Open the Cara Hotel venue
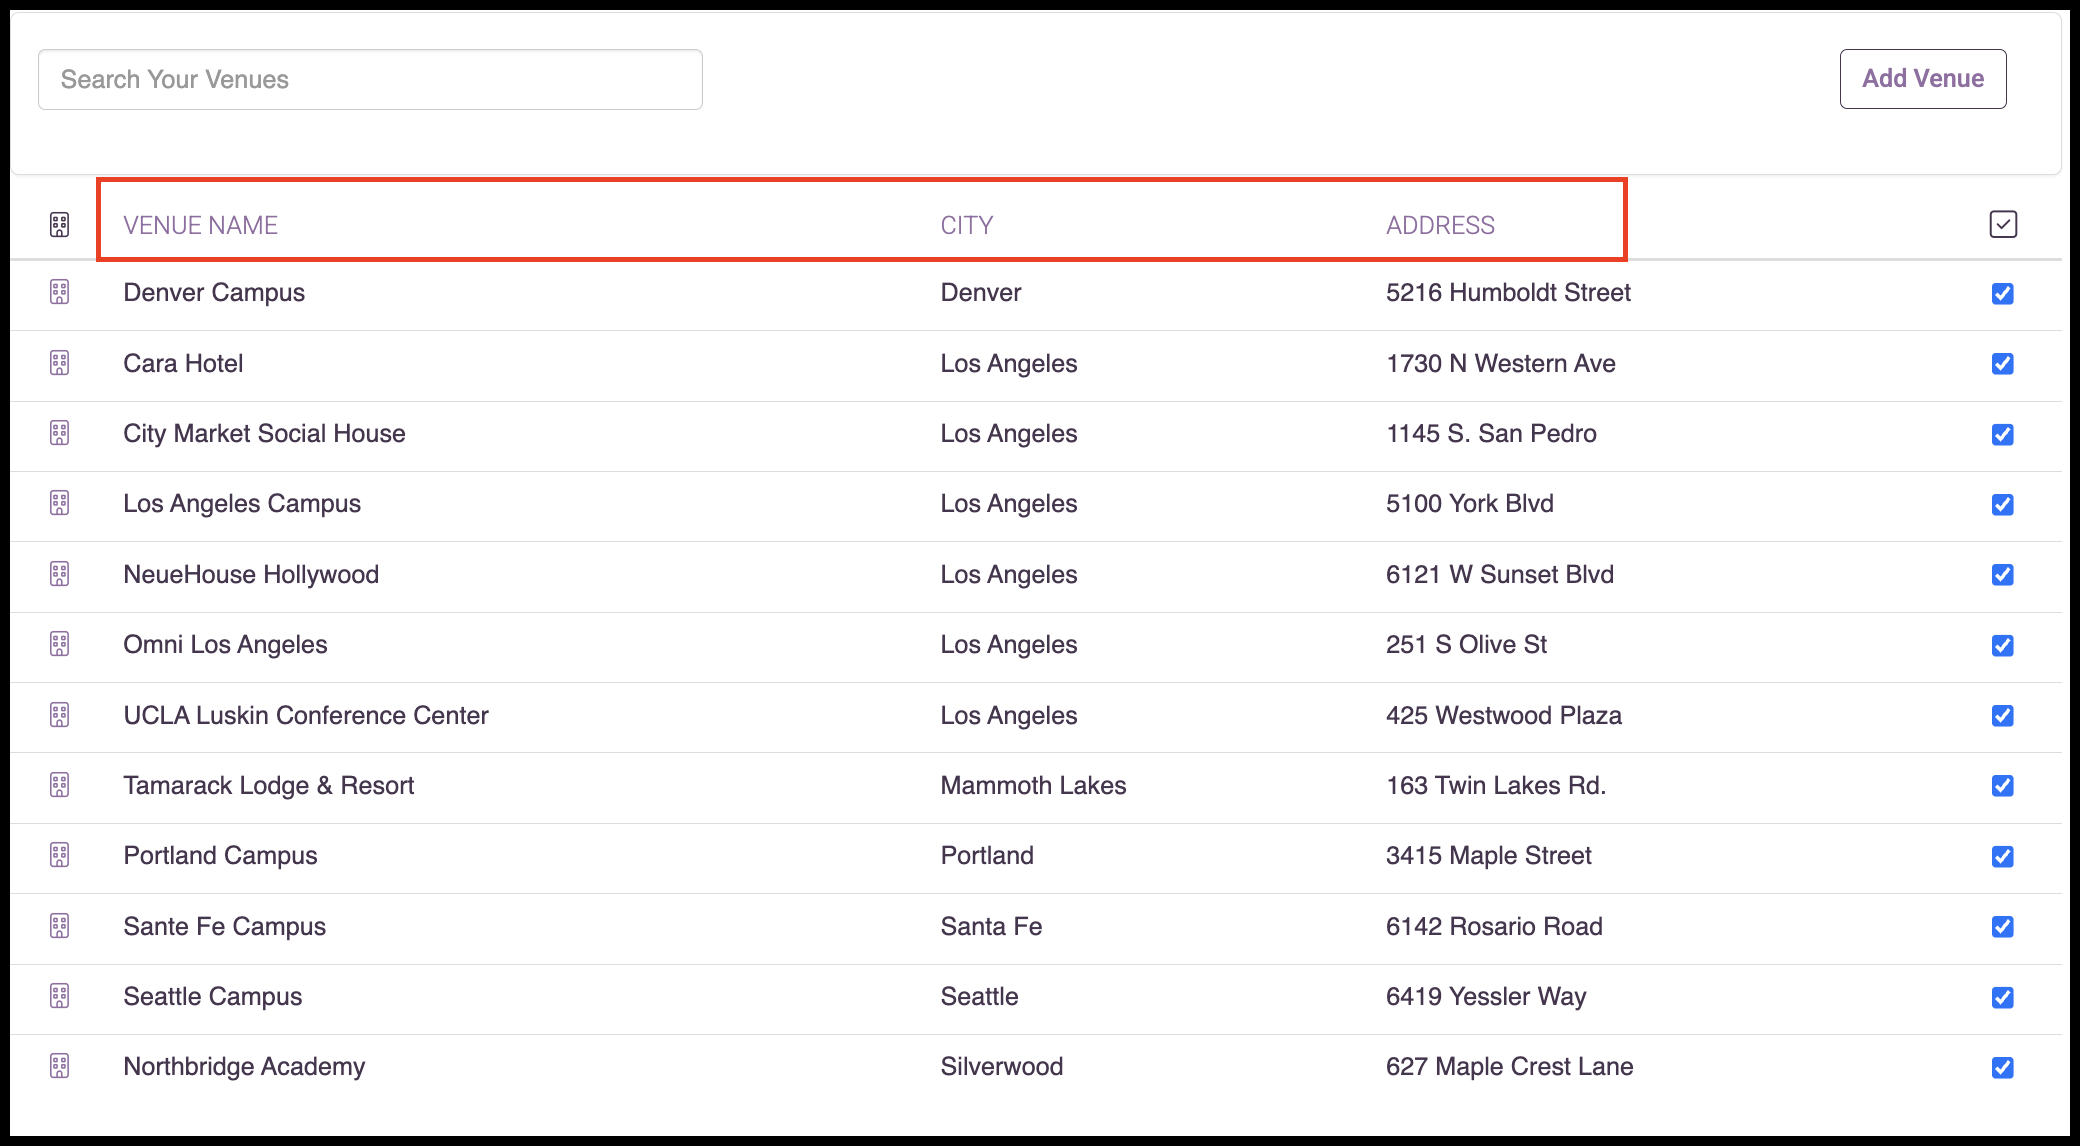 [183, 363]
